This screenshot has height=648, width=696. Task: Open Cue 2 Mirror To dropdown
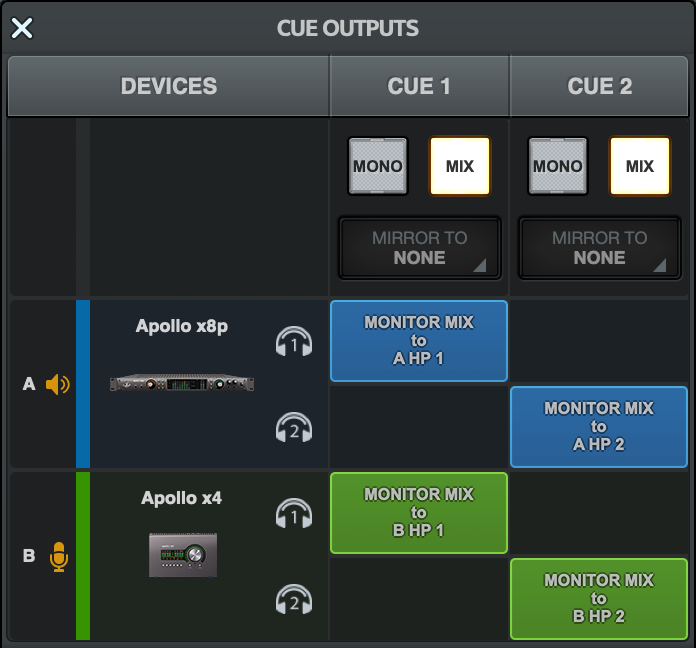(599, 248)
